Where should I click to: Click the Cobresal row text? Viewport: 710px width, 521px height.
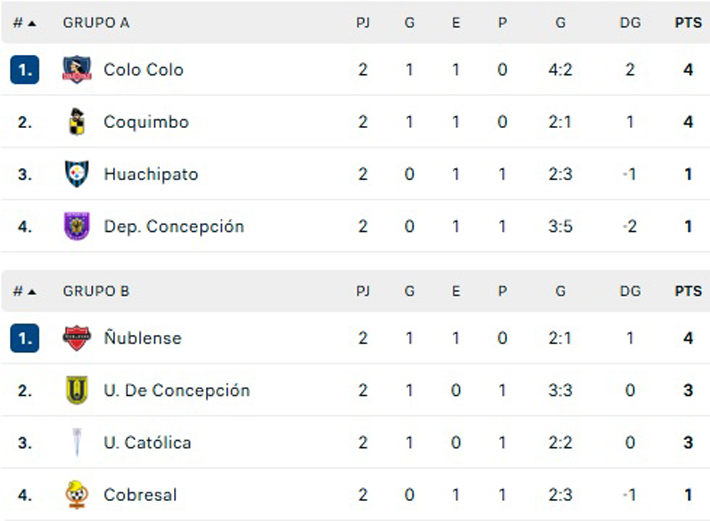coord(140,494)
